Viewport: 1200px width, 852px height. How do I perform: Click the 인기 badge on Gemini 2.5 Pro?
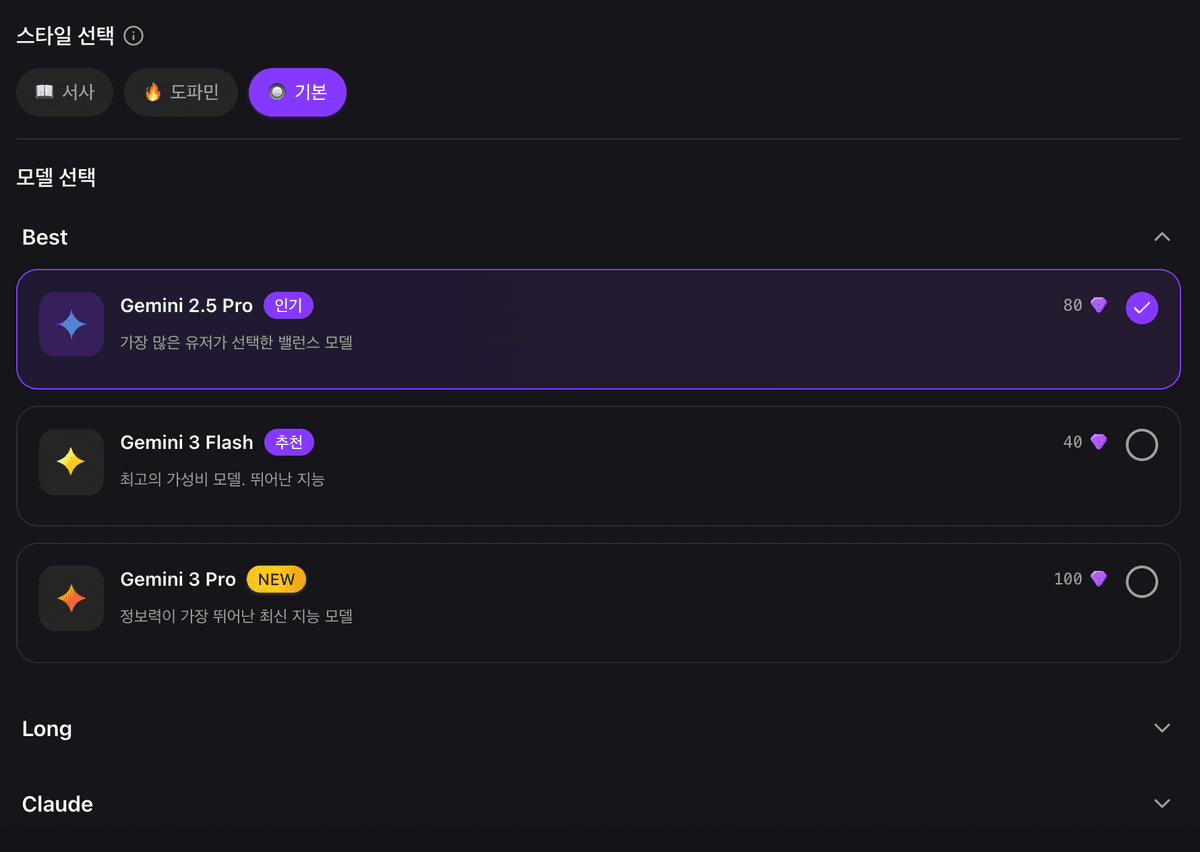click(x=288, y=305)
